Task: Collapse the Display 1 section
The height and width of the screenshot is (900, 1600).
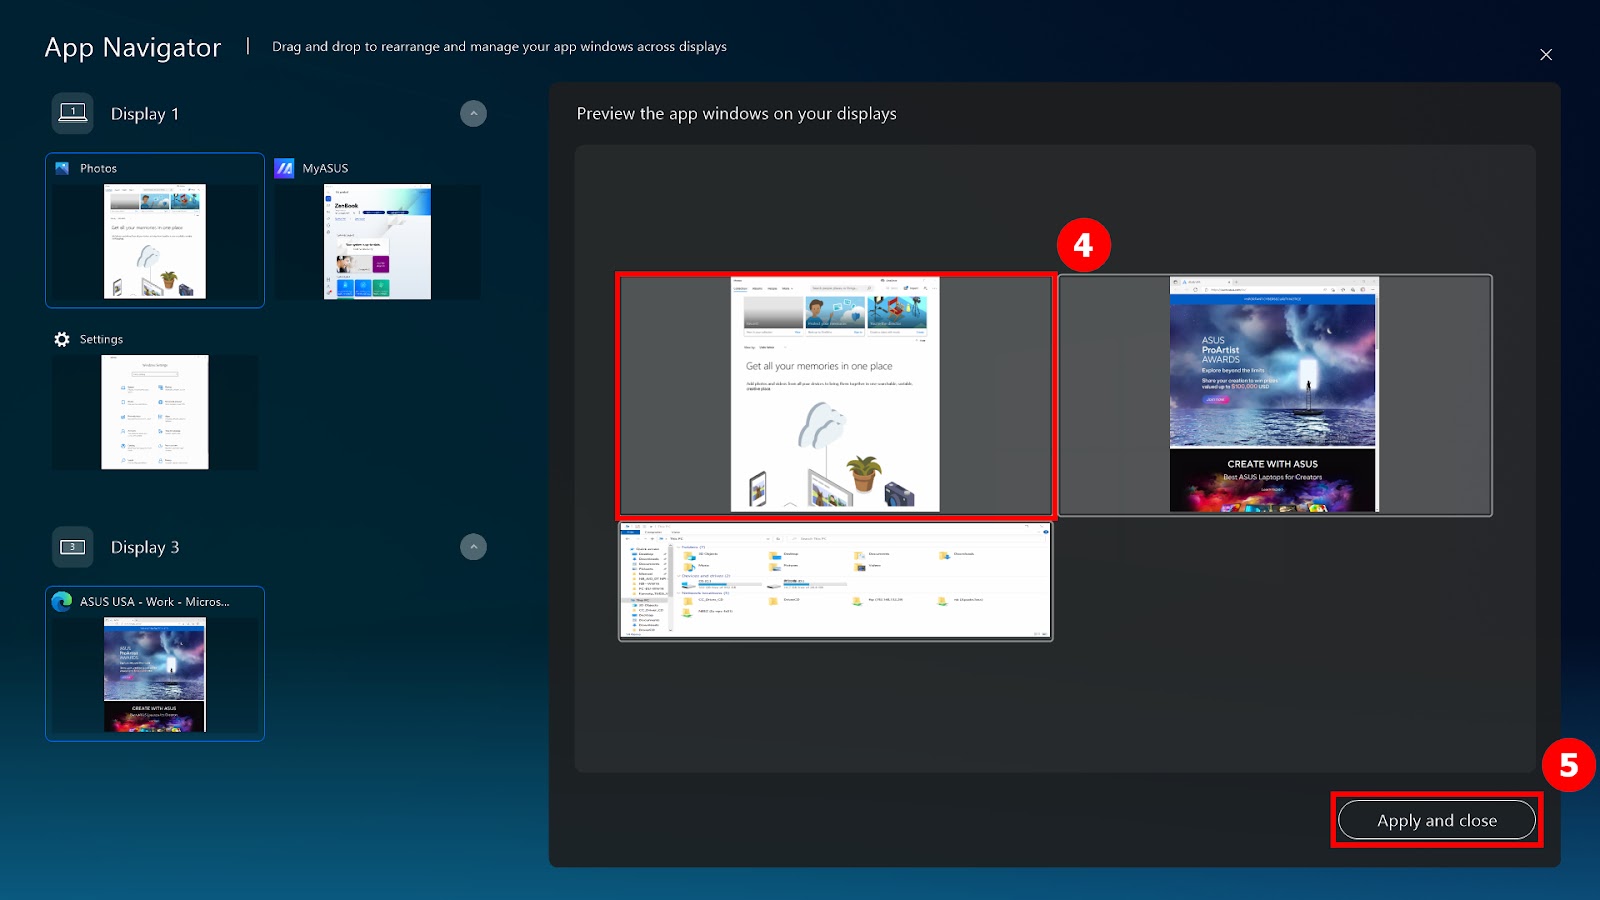Action: 473,113
